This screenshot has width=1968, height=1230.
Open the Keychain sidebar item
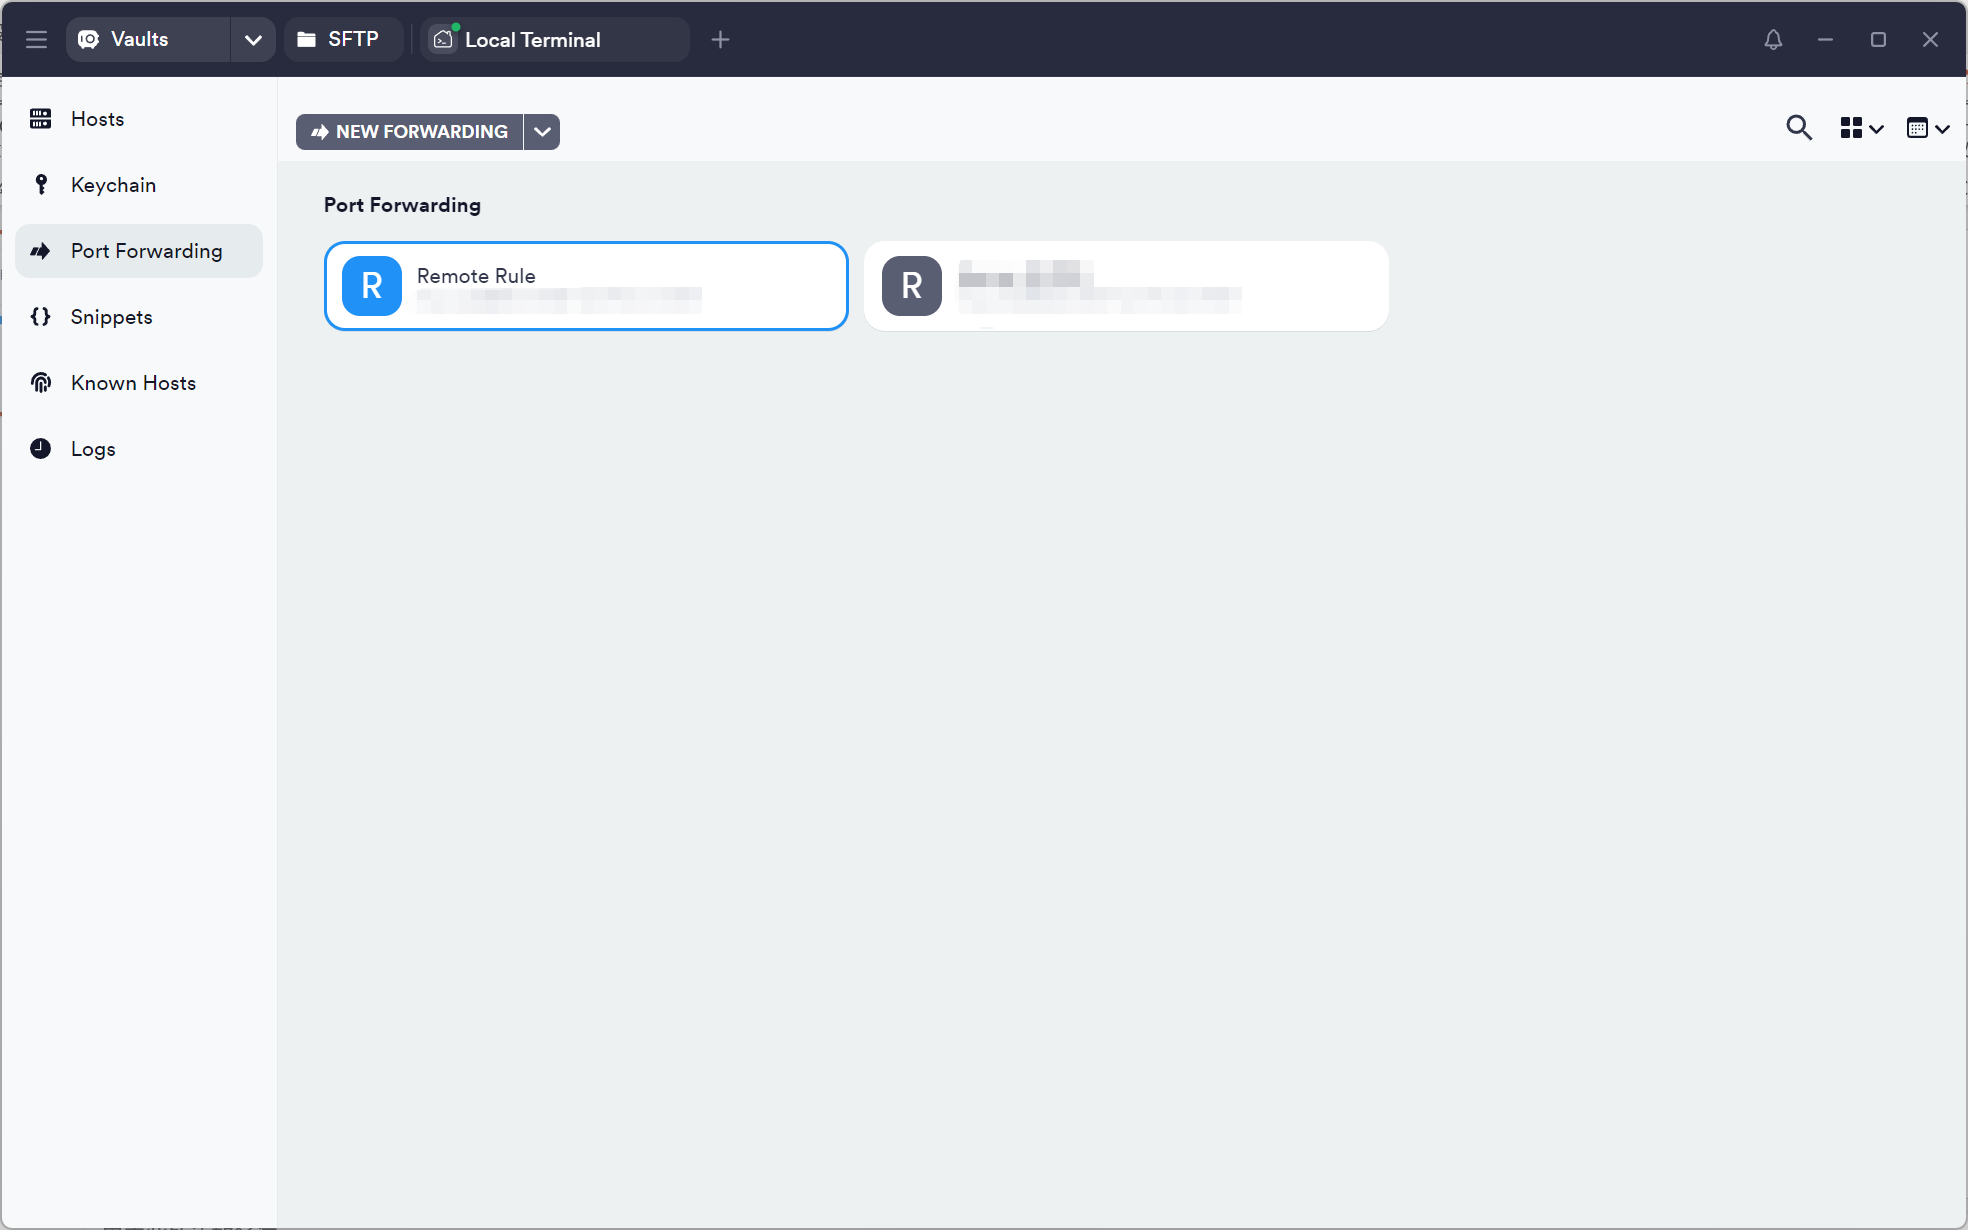click(x=113, y=185)
